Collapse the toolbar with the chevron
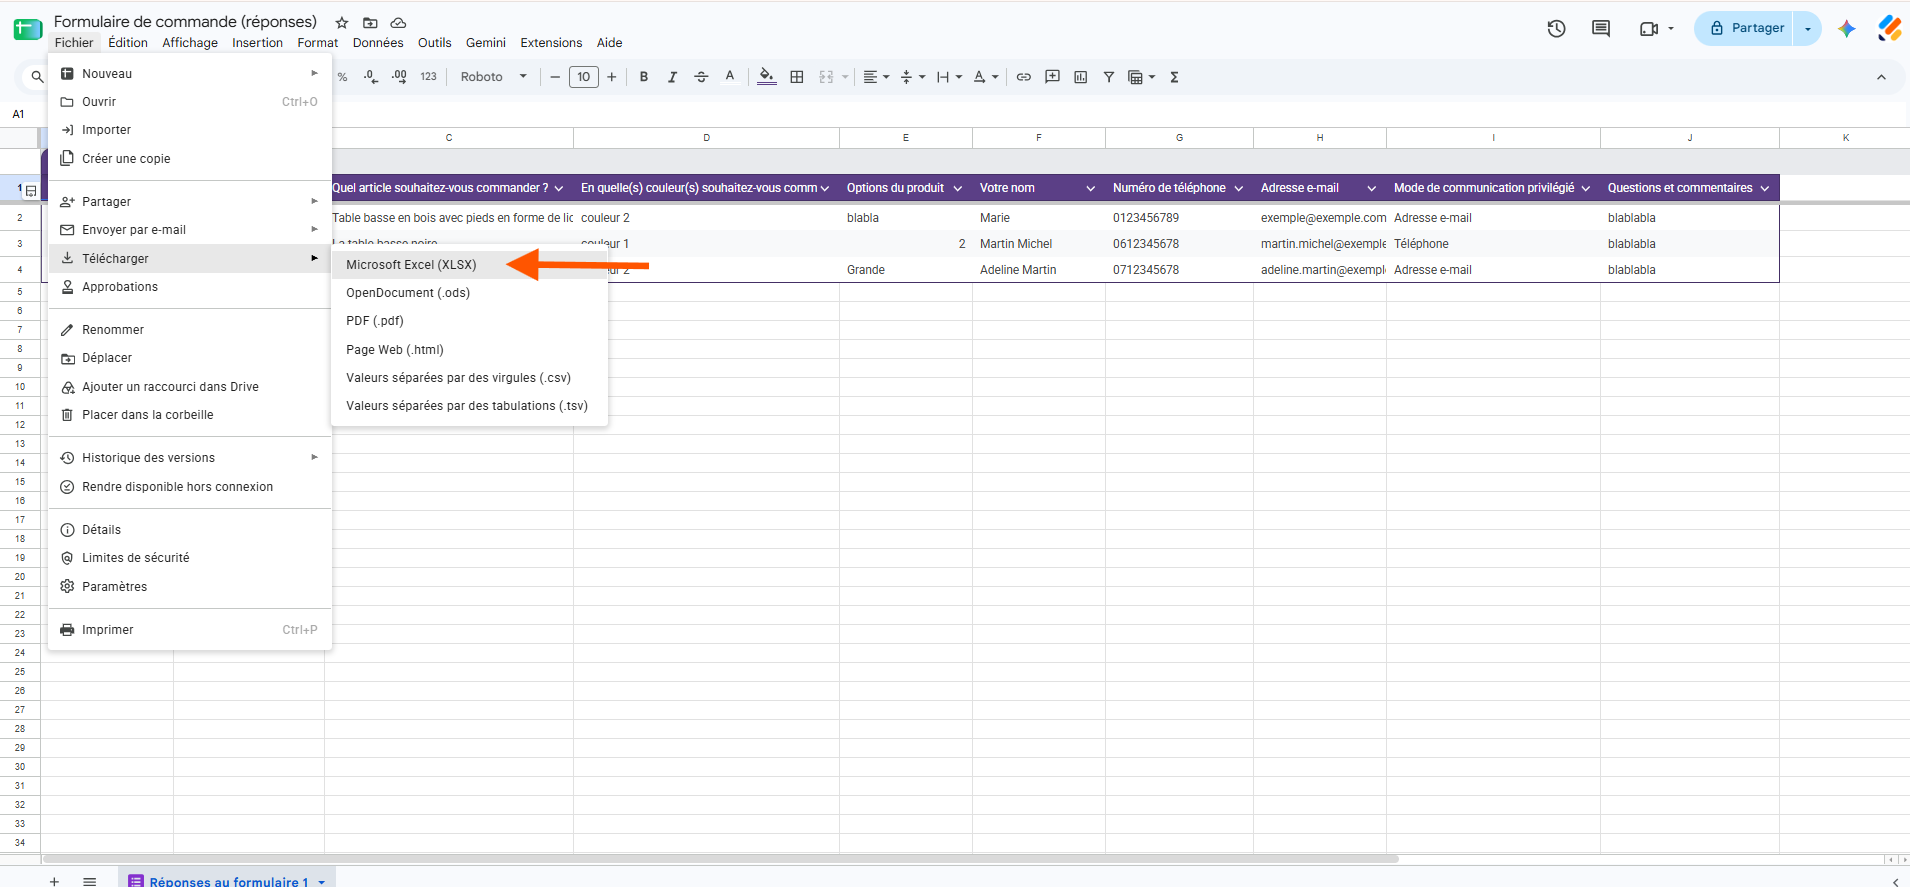The height and width of the screenshot is (887, 1910). pos(1881,77)
